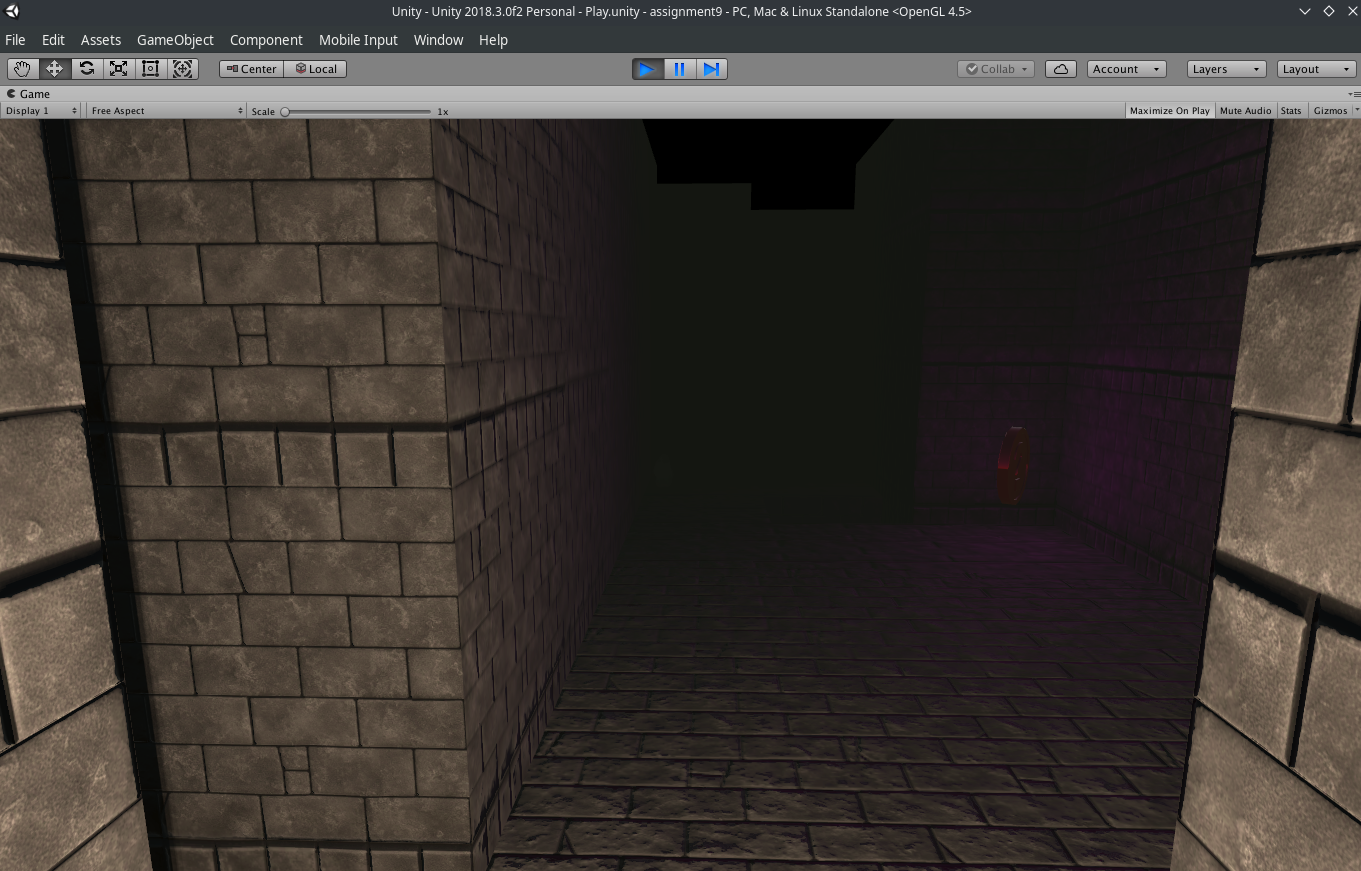Viewport: 1361px width, 871px height.
Task: Toggle Gizmos in Game view
Action: click(1330, 111)
